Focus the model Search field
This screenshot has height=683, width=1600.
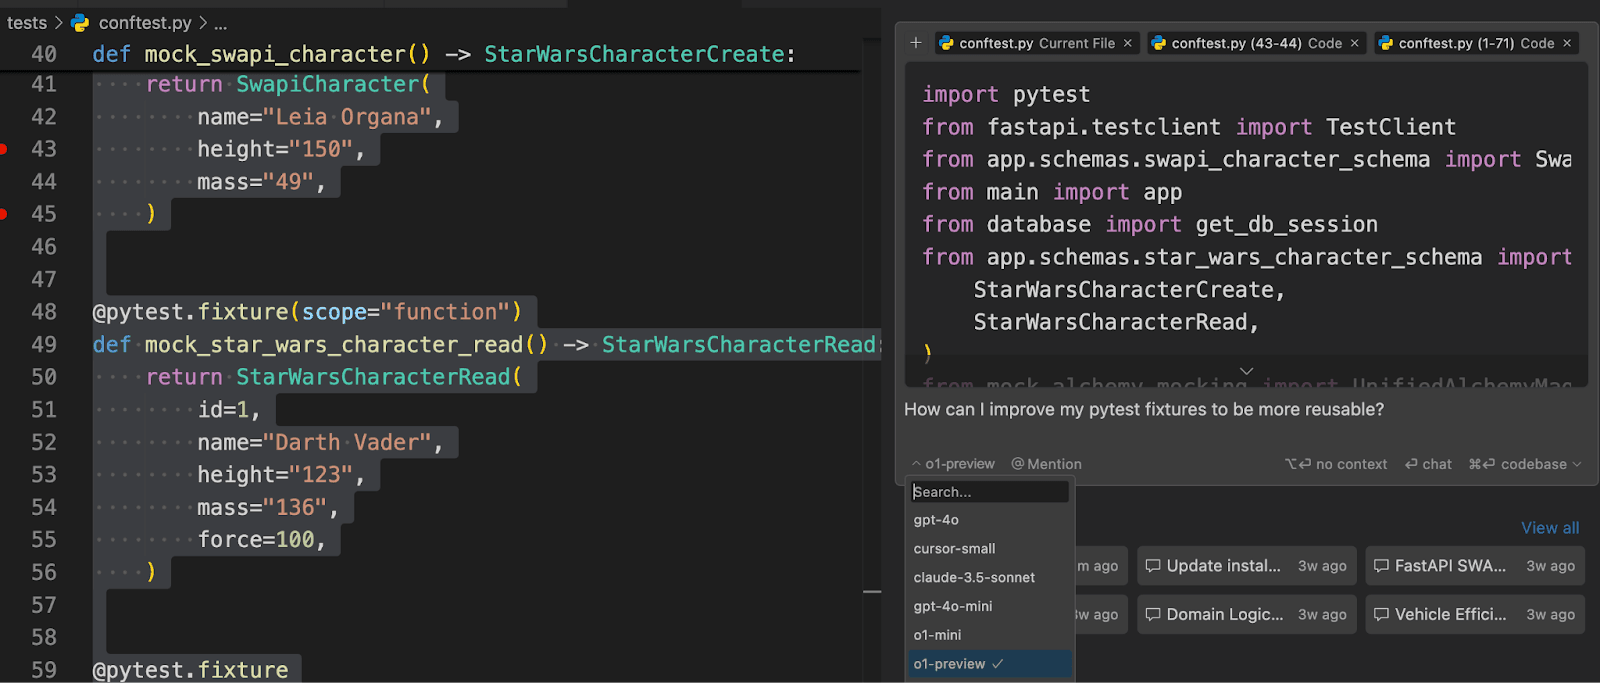click(988, 492)
